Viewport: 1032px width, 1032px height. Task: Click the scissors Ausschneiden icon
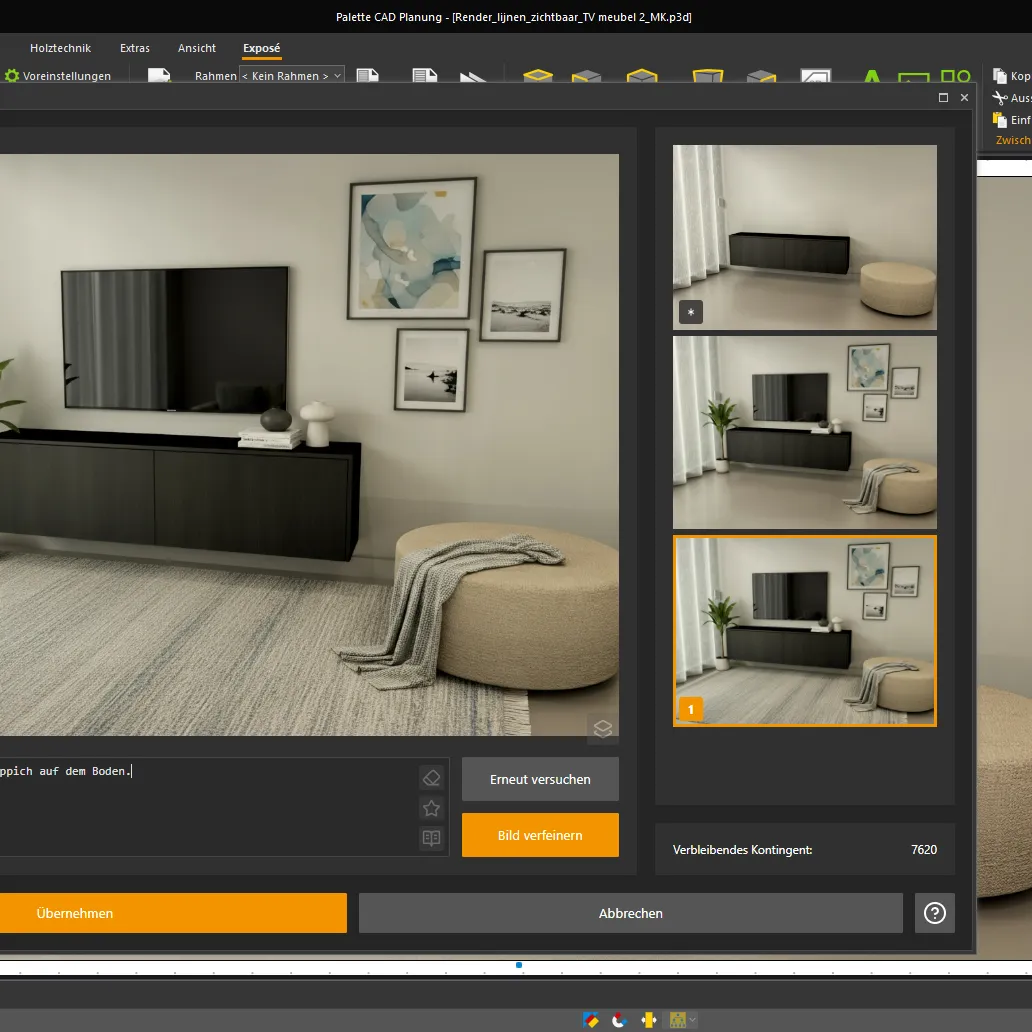999,98
